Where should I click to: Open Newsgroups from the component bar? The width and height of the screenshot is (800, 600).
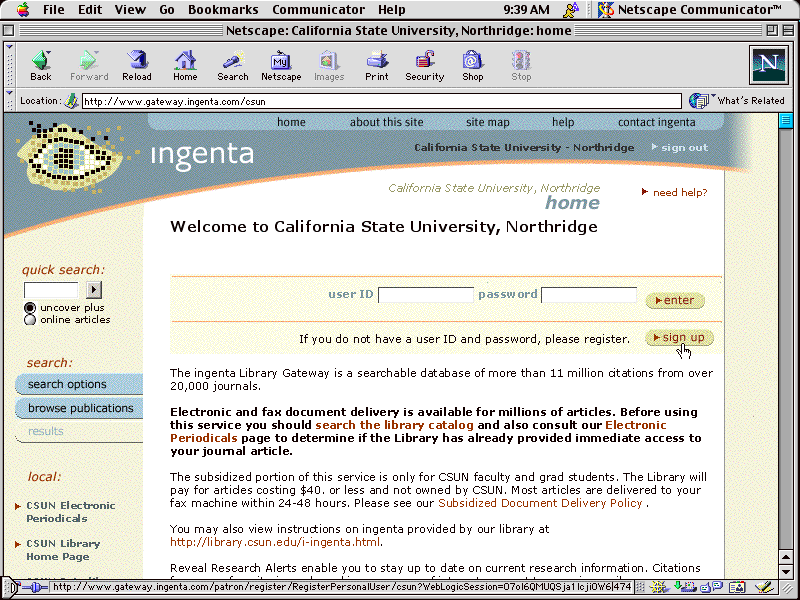click(x=711, y=587)
